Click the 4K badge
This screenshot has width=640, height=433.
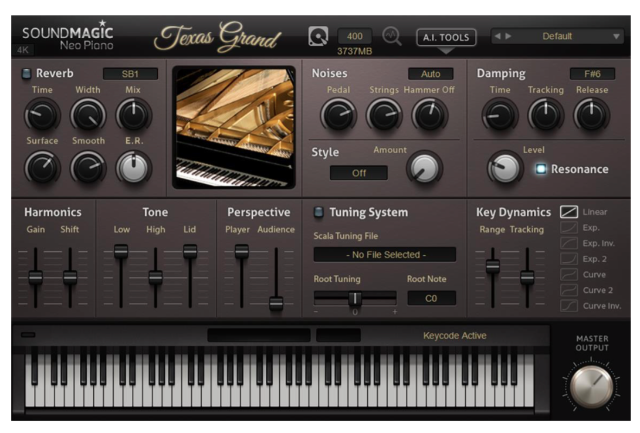point(23,50)
